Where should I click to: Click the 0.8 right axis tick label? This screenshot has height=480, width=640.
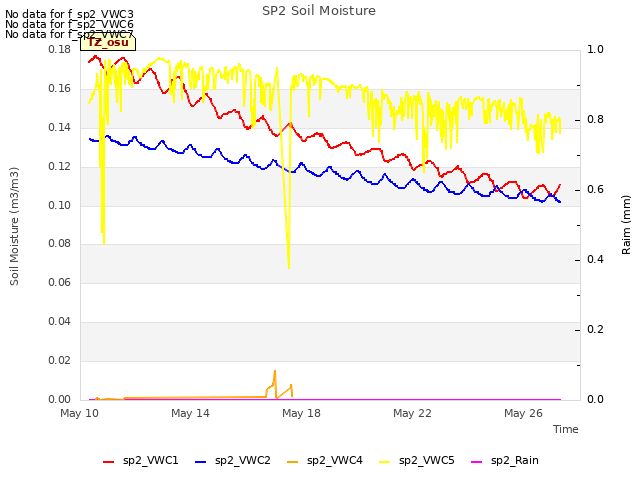[595, 120]
